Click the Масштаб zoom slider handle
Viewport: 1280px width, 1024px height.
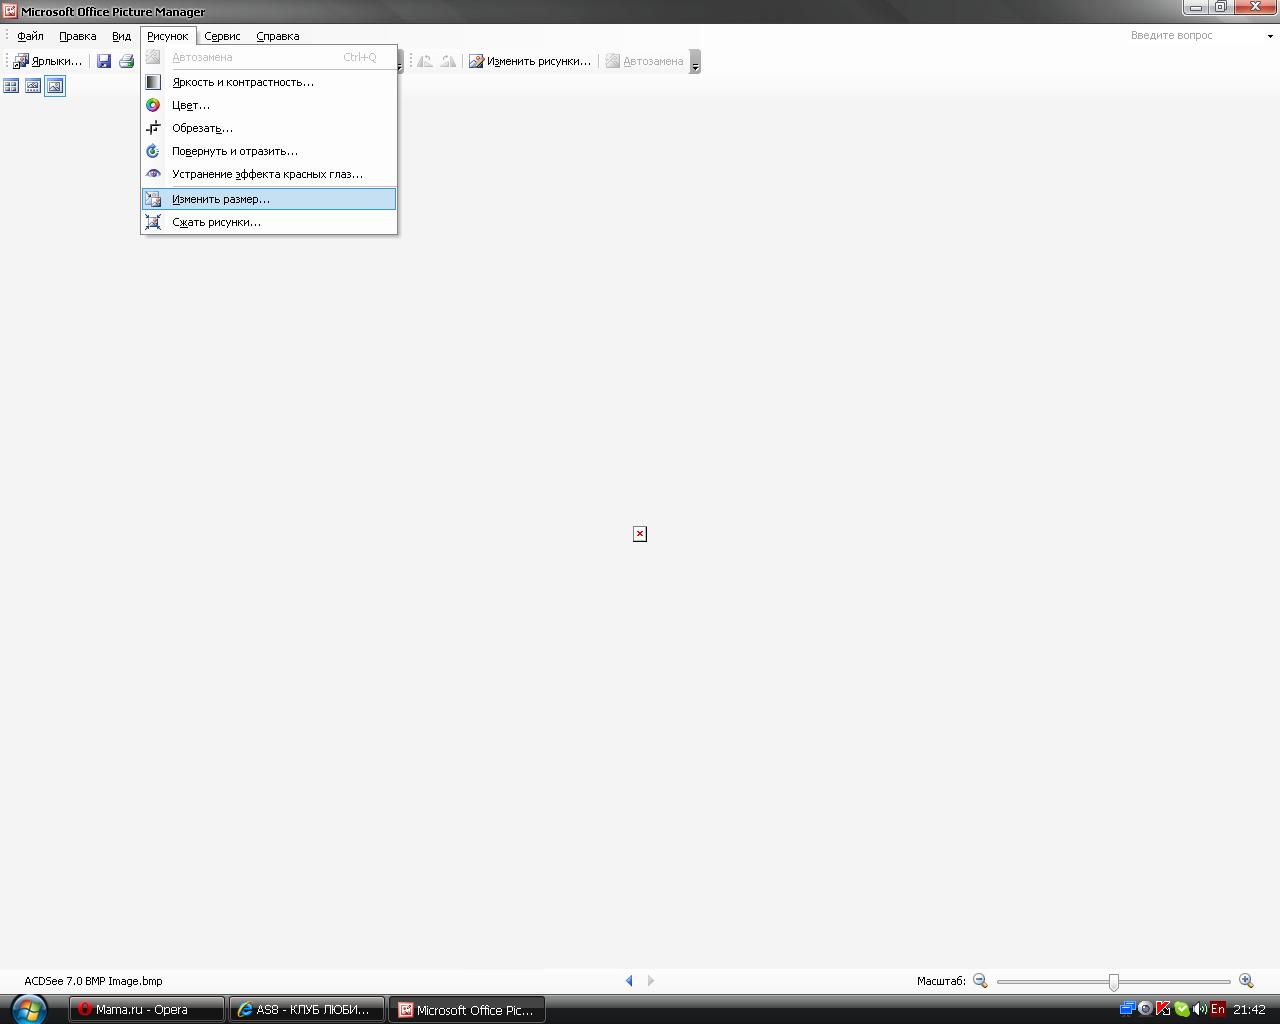(x=1113, y=982)
